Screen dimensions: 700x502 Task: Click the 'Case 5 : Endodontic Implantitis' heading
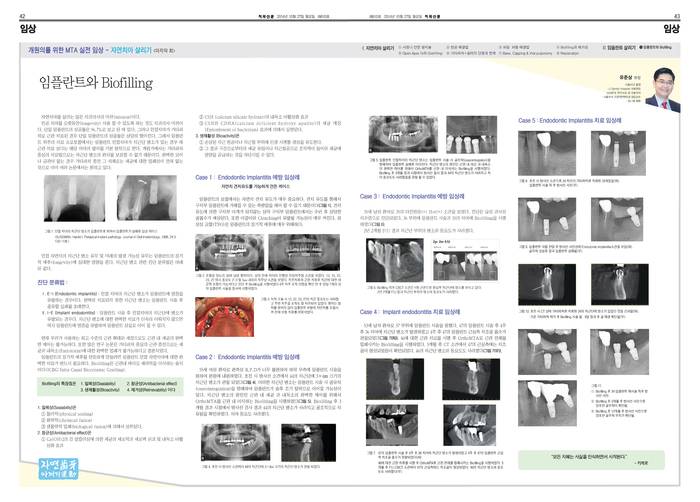[570, 121]
